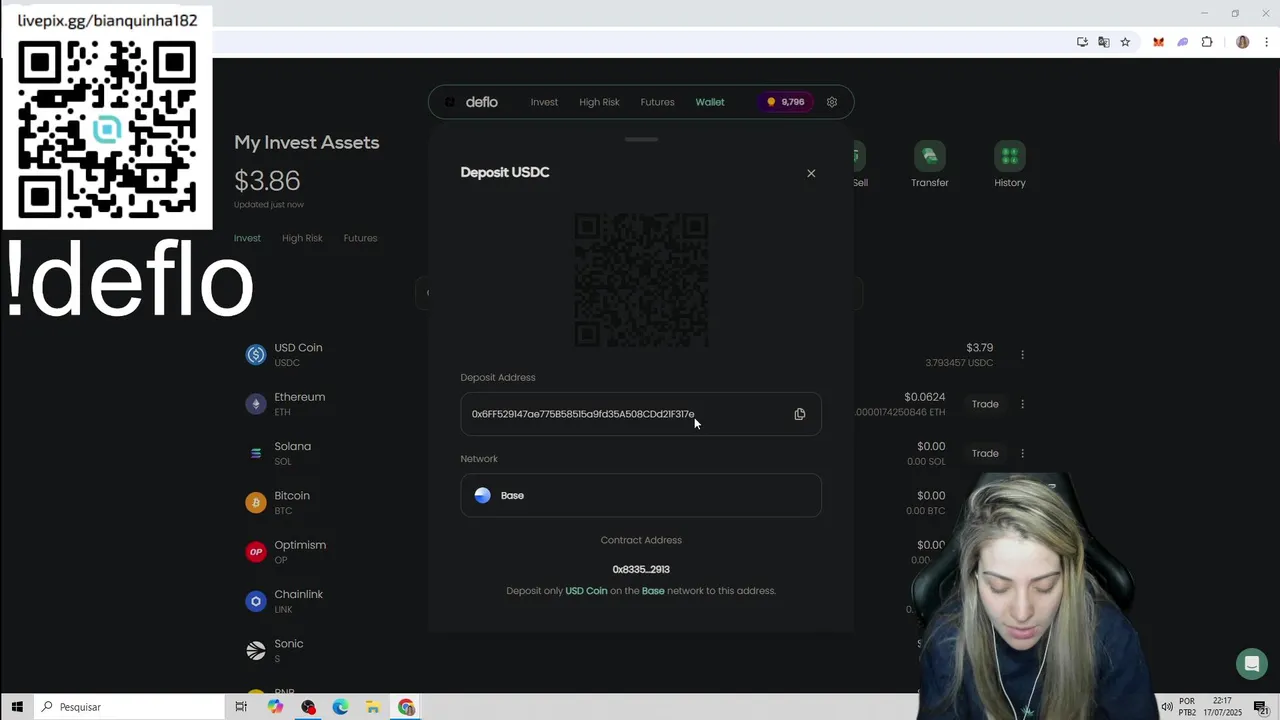Open the Chrome three-dot menu

[x=1267, y=42]
